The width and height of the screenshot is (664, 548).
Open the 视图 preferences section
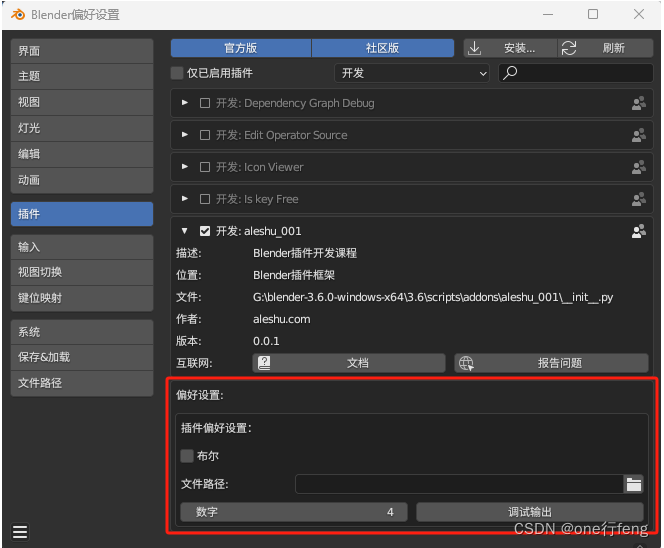click(82, 102)
